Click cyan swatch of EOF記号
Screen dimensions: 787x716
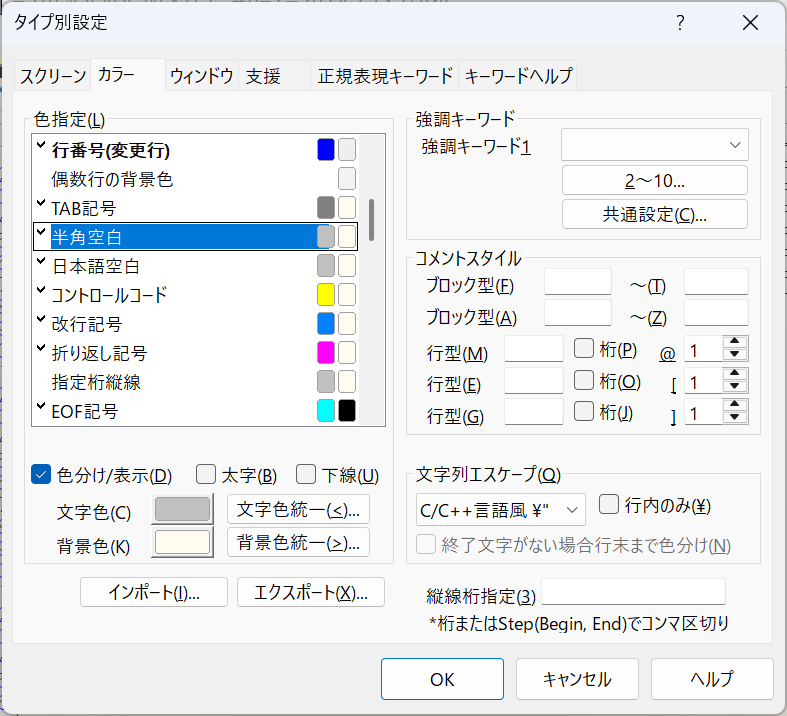(x=326, y=410)
